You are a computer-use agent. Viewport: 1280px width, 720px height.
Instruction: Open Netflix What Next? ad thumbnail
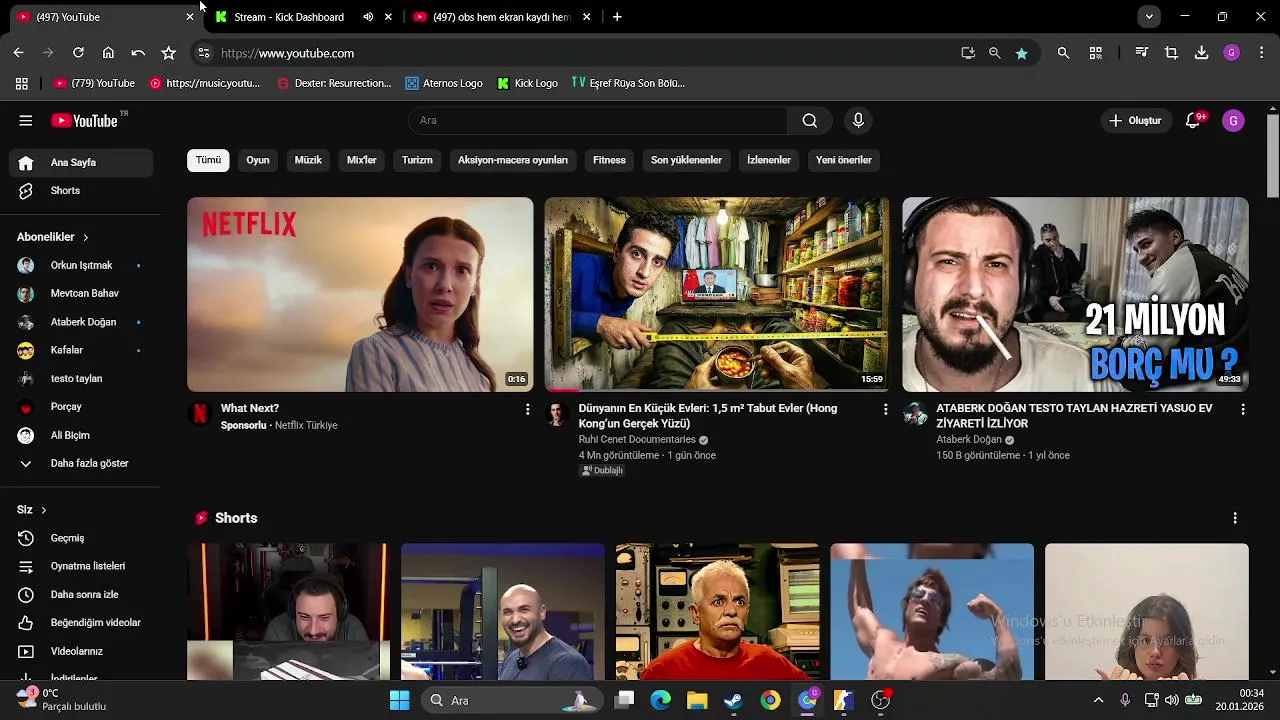pyautogui.click(x=360, y=294)
